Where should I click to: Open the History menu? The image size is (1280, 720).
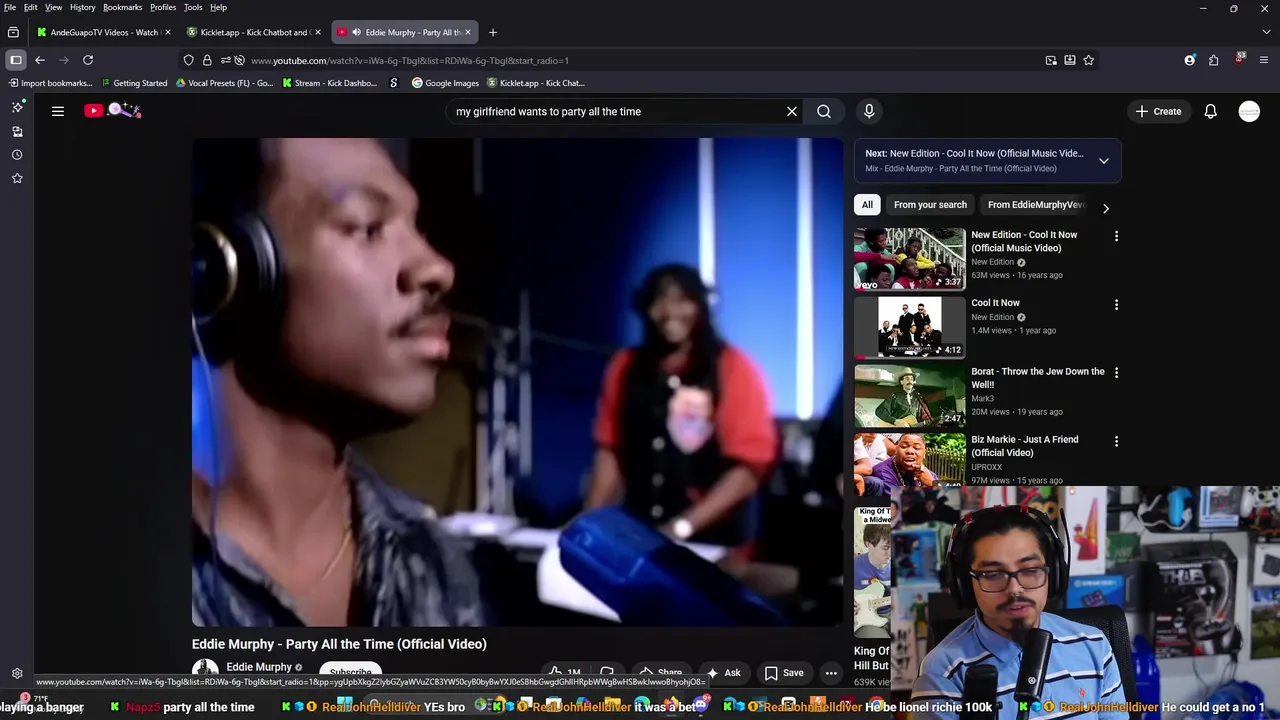pos(83,7)
